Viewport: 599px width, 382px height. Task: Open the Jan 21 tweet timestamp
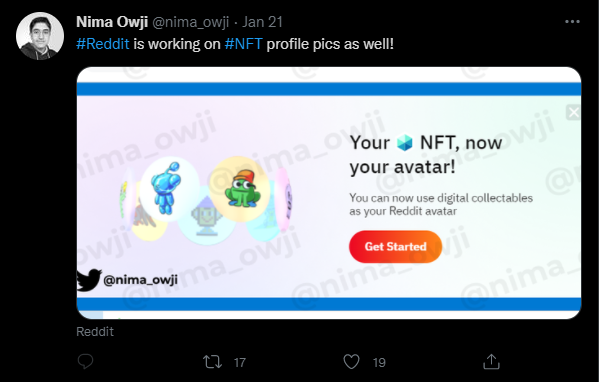click(x=262, y=22)
